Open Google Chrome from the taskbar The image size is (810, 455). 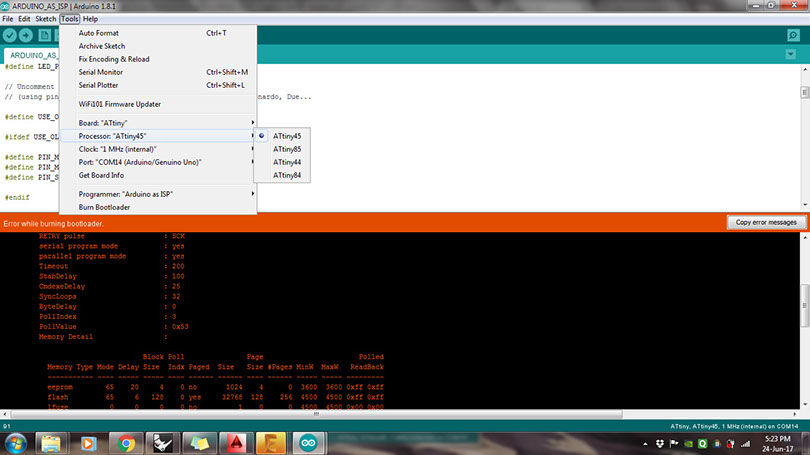click(126, 443)
